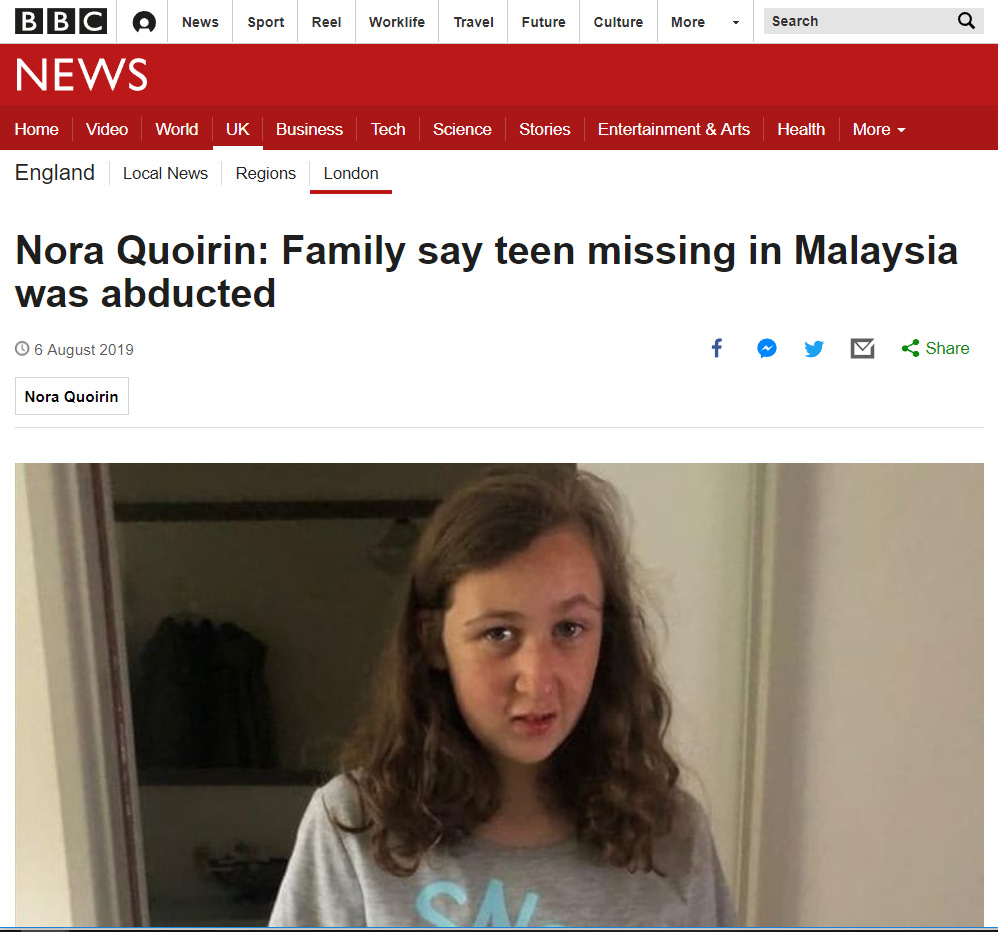Open the BBC account sign-in icon
This screenshot has height=932, width=998.
pyautogui.click(x=144, y=22)
